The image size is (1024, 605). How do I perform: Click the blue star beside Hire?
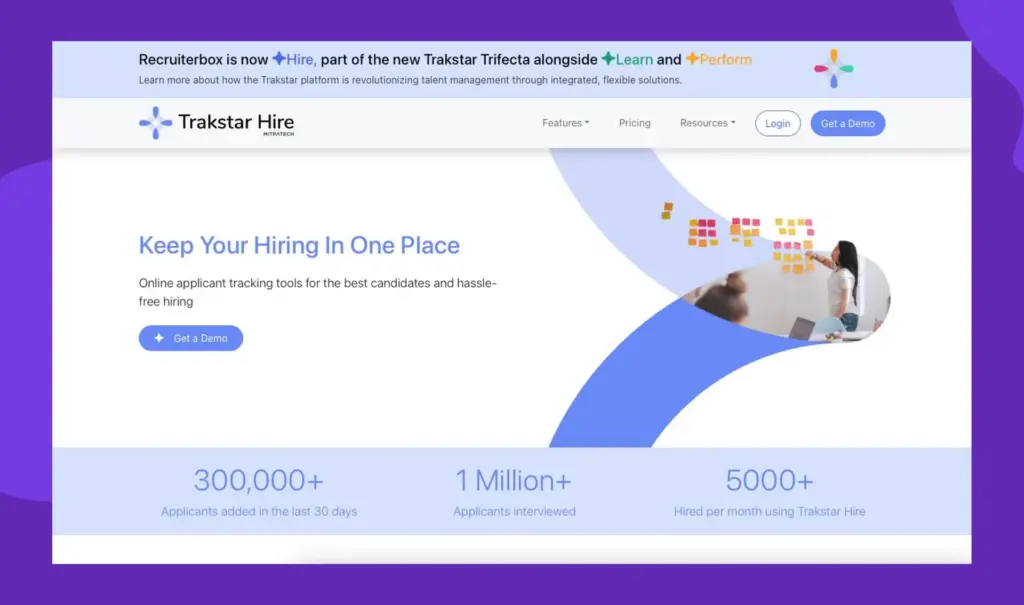coord(279,59)
